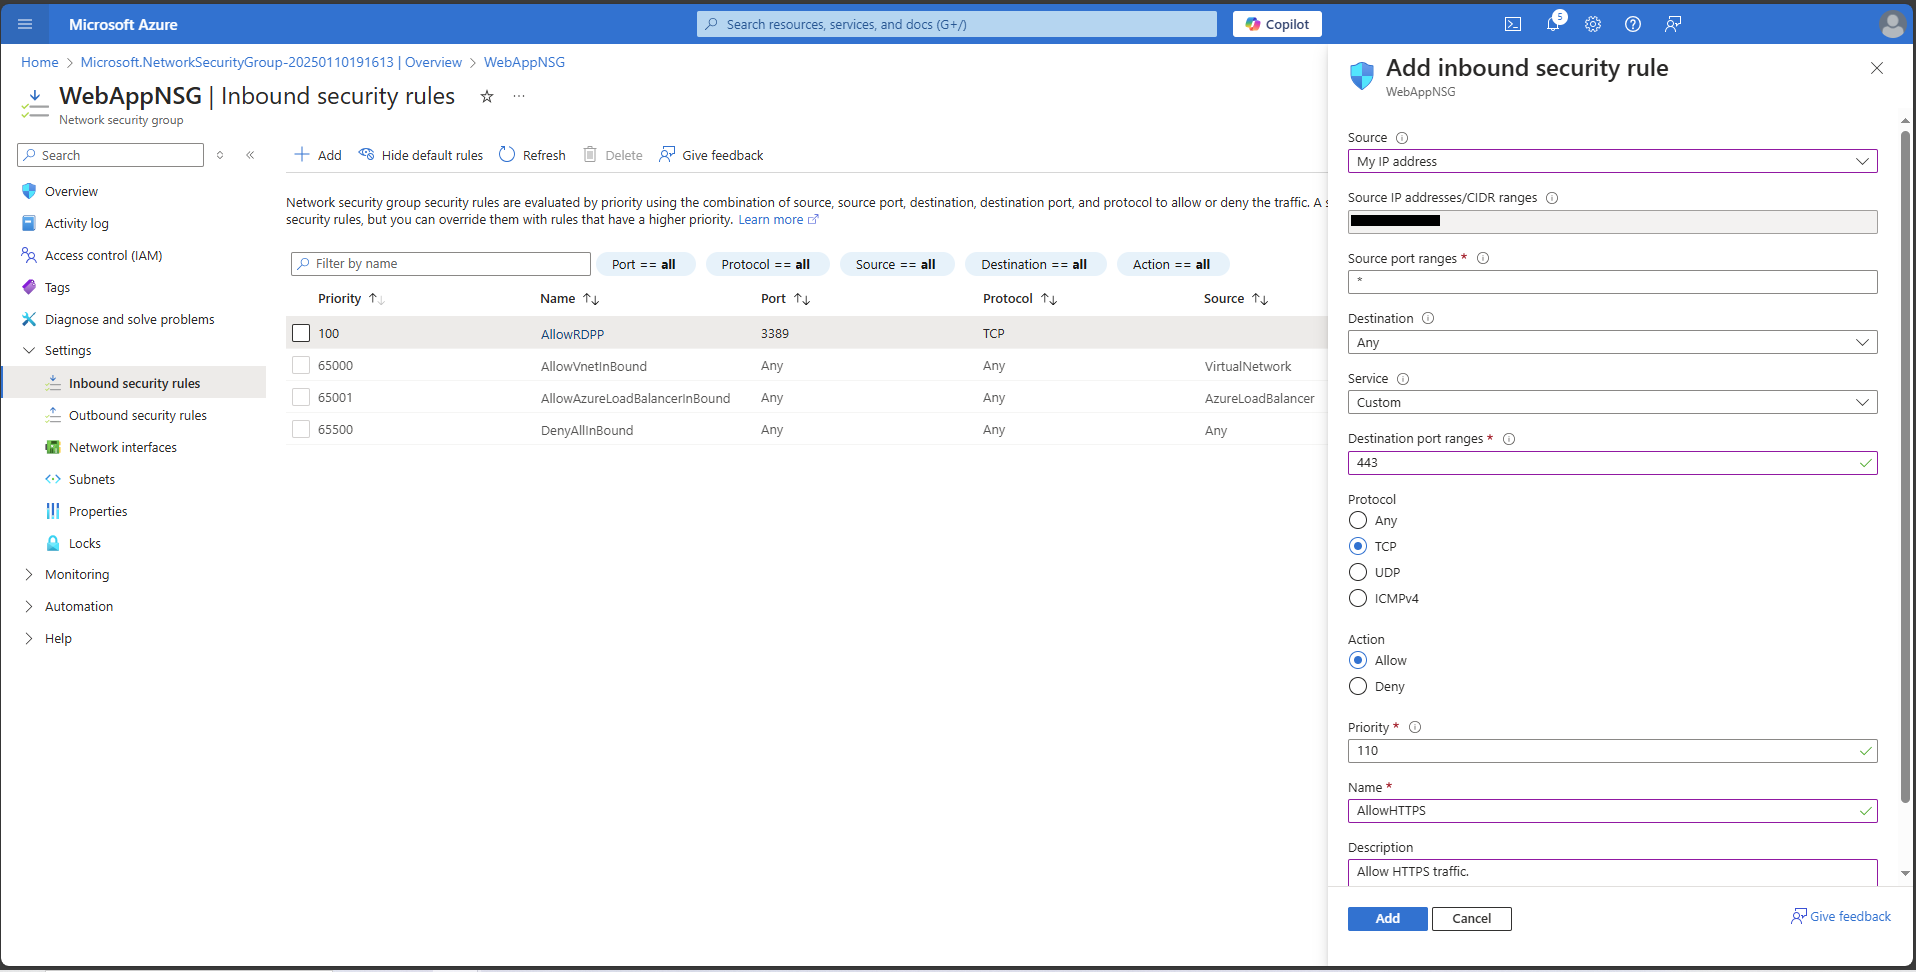This screenshot has width=1916, height=972.
Task: Expand the Help section in sidebar
Action: tap(29, 638)
